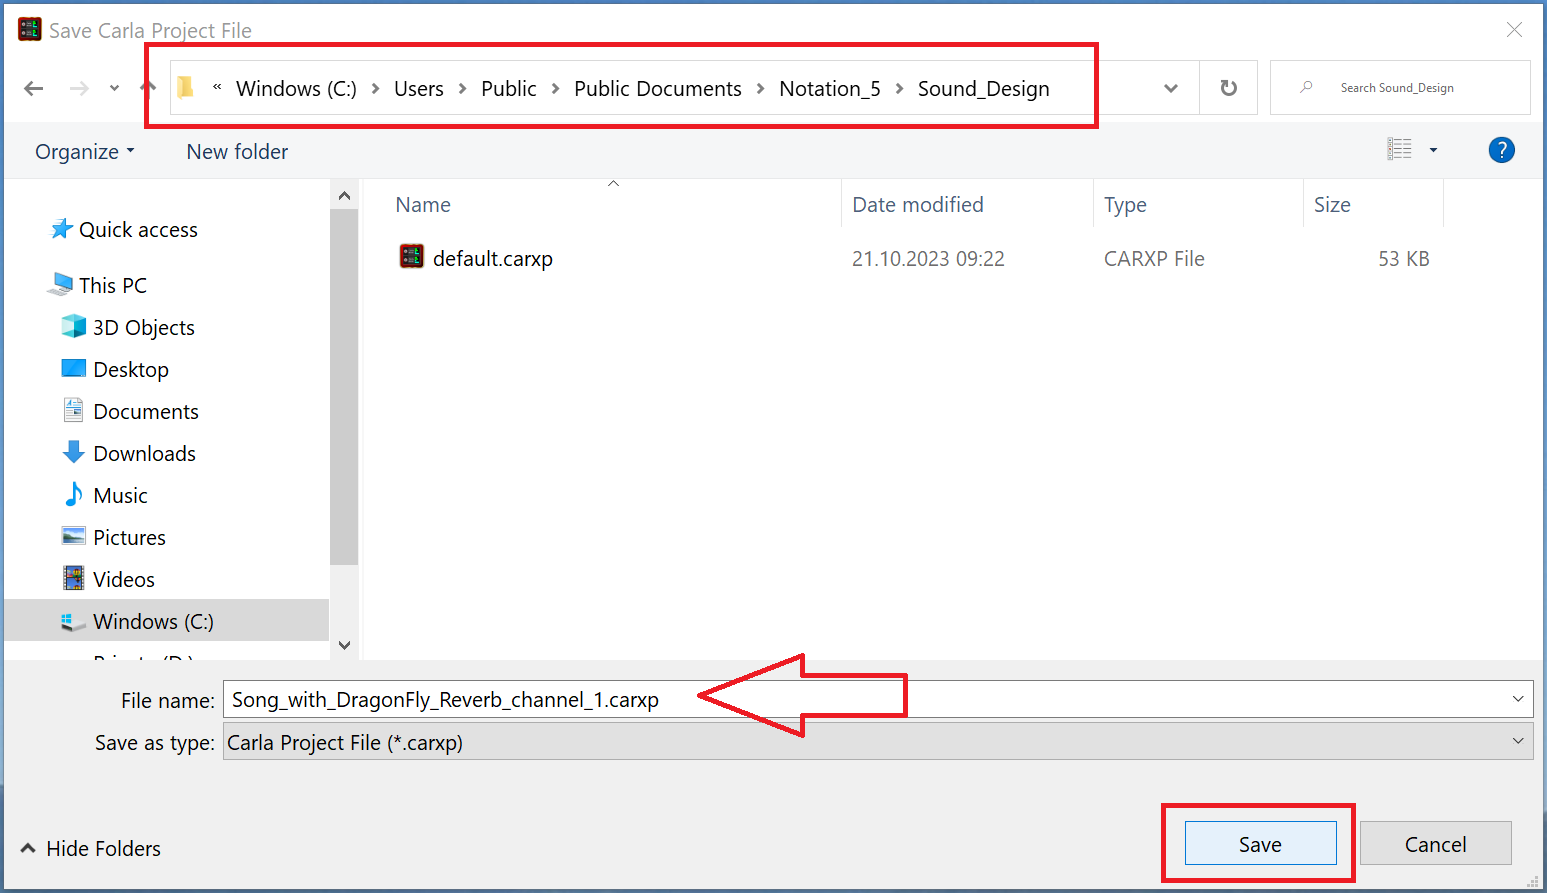
Task: Open the Save as type dropdown
Action: click(1517, 742)
